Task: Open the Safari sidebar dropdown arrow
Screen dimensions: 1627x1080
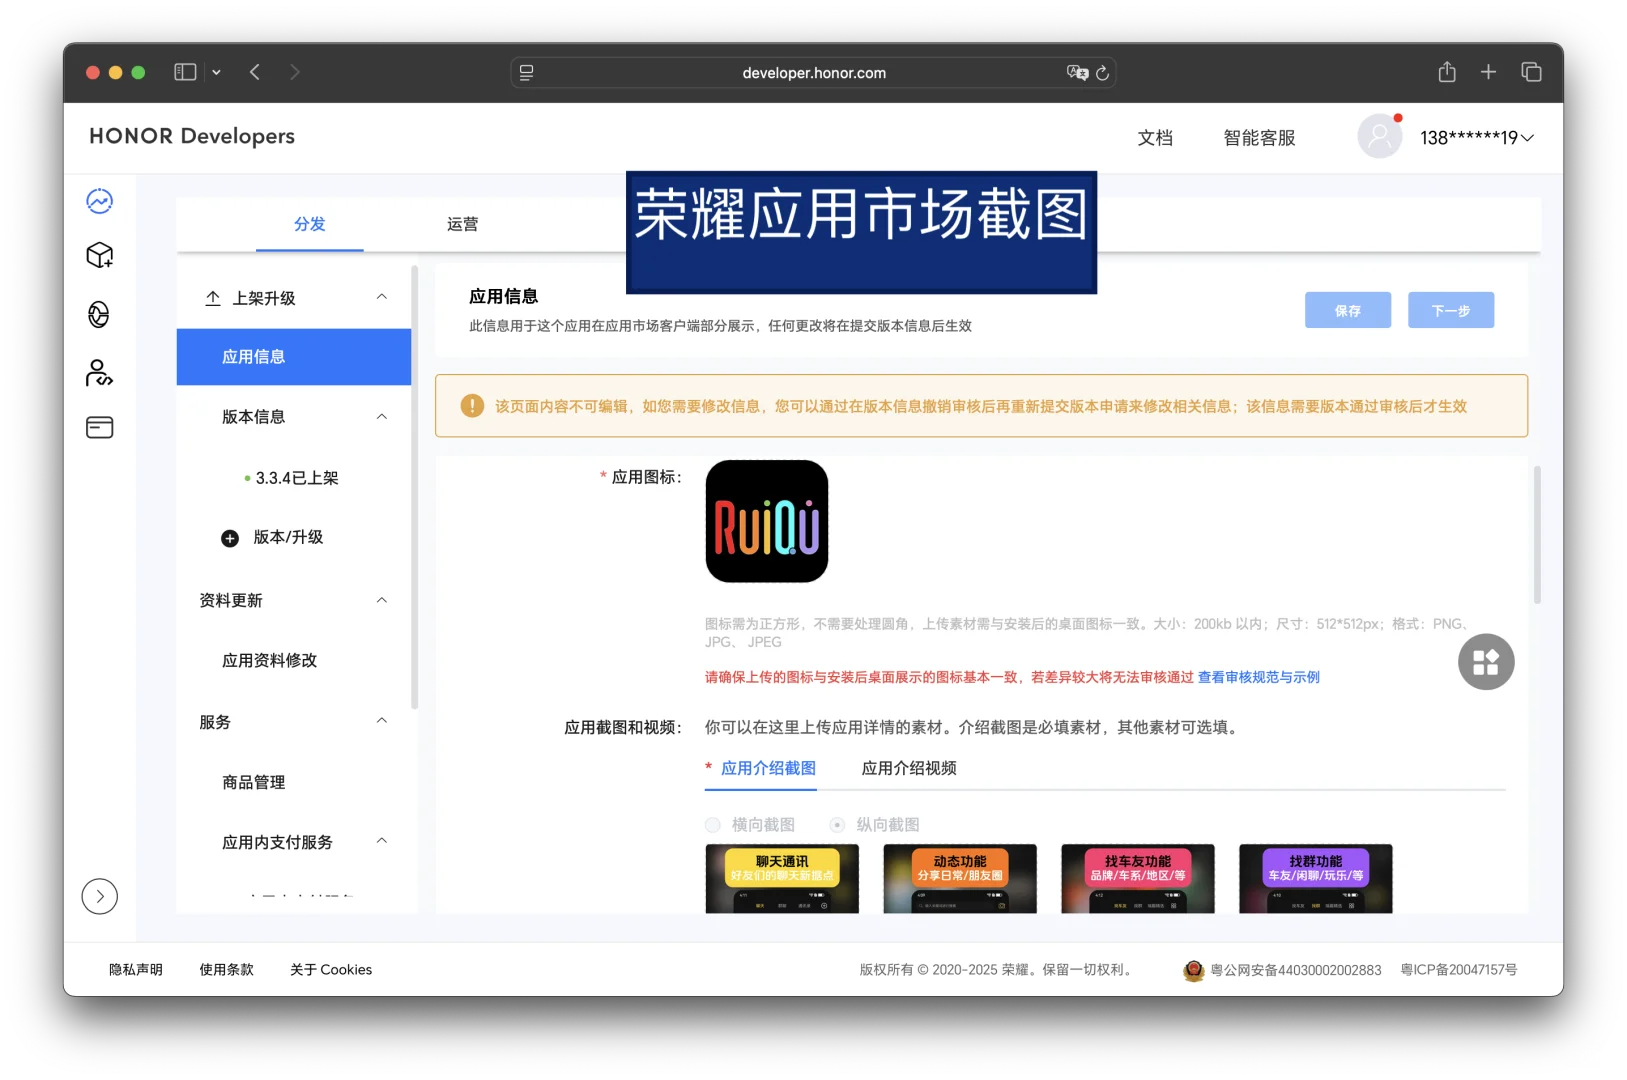Action: [x=216, y=72]
